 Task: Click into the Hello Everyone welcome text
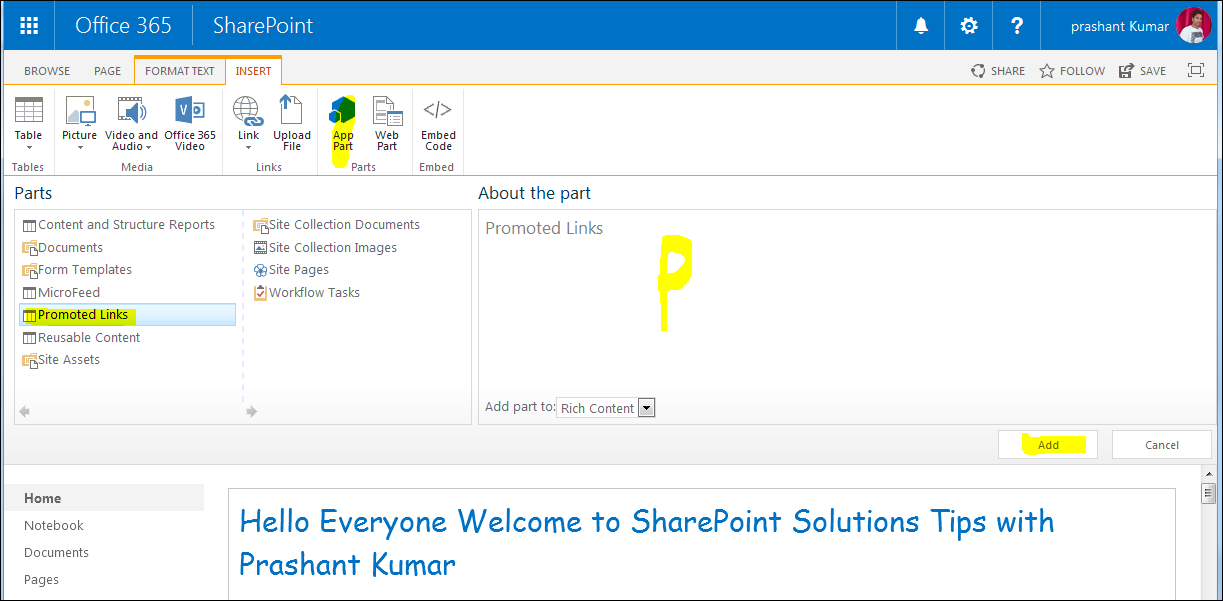click(x=646, y=543)
